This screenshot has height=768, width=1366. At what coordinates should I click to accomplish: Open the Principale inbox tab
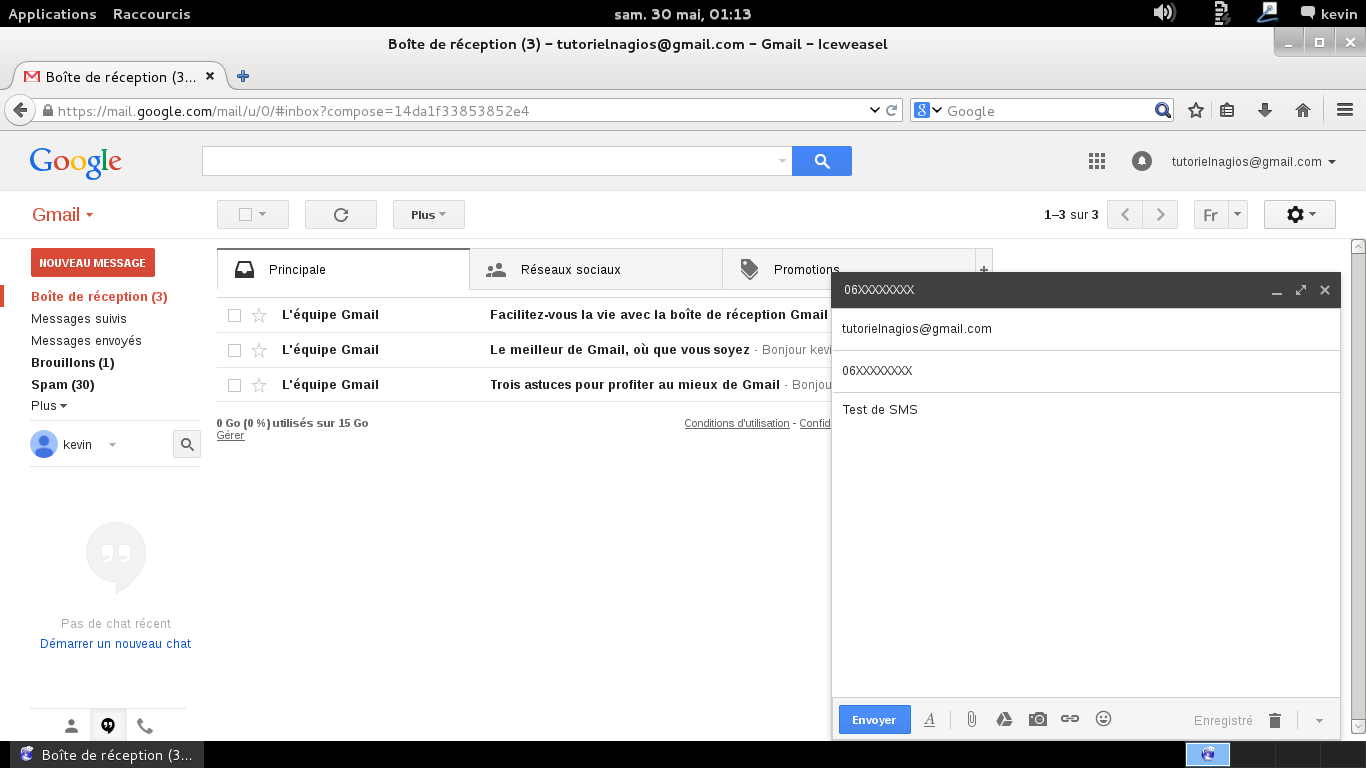tap(343, 270)
